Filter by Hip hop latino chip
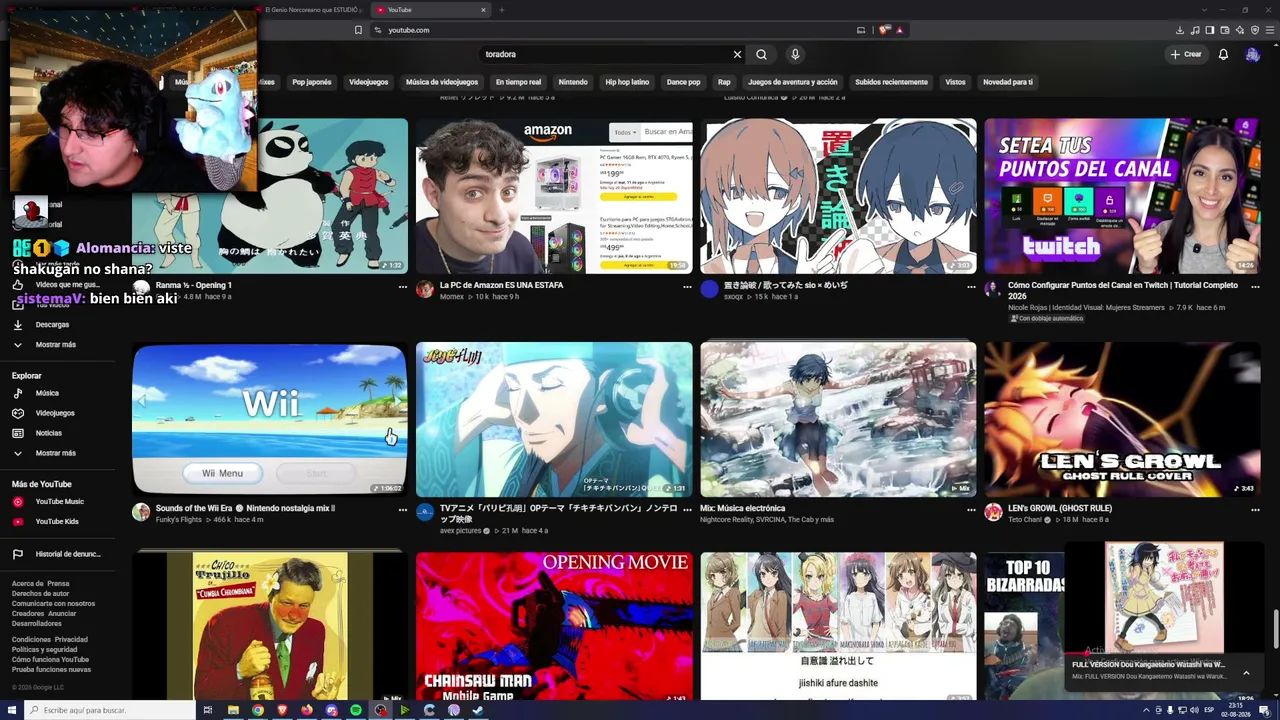The image size is (1280, 720). (x=627, y=82)
